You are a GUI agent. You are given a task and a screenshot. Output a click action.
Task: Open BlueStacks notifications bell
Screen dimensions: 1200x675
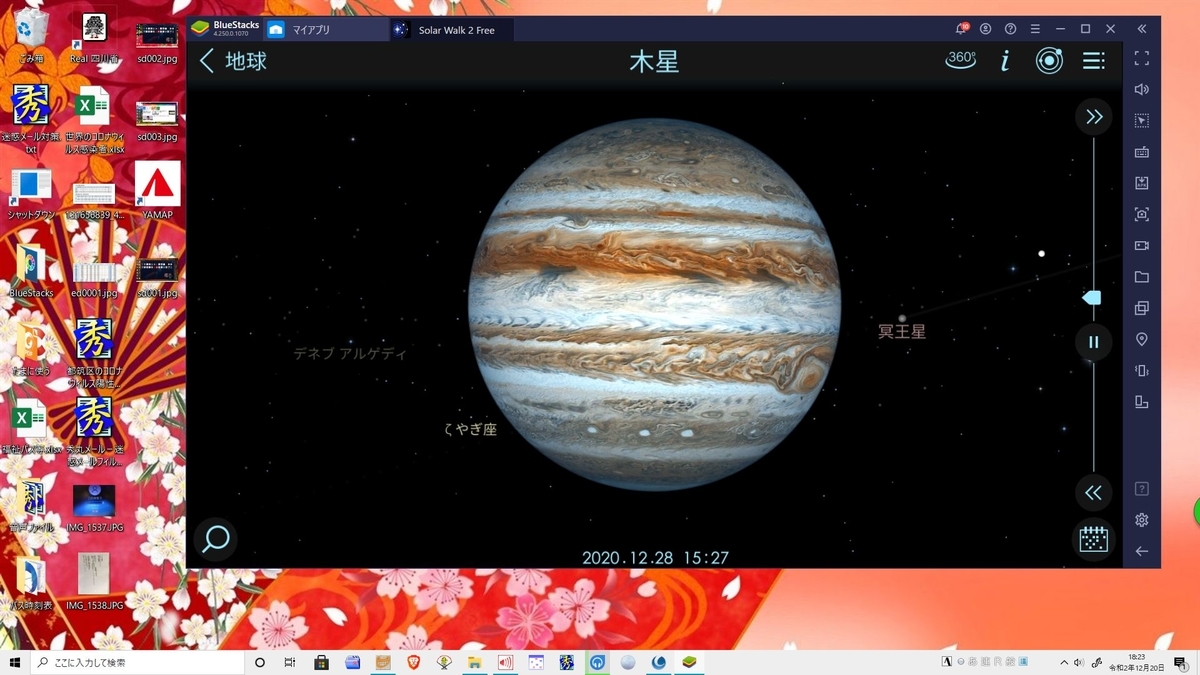[x=961, y=29]
